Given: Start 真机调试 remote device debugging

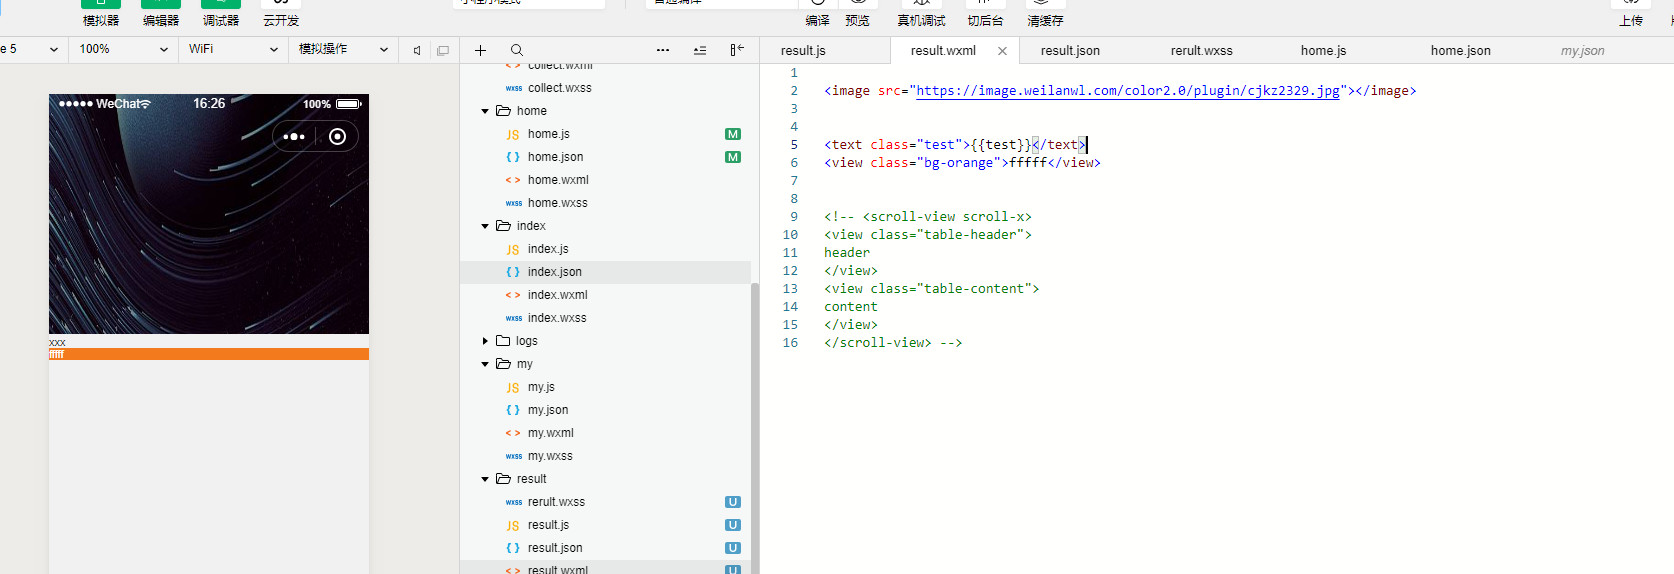Looking at the screenshot, I should coord(921,13).
